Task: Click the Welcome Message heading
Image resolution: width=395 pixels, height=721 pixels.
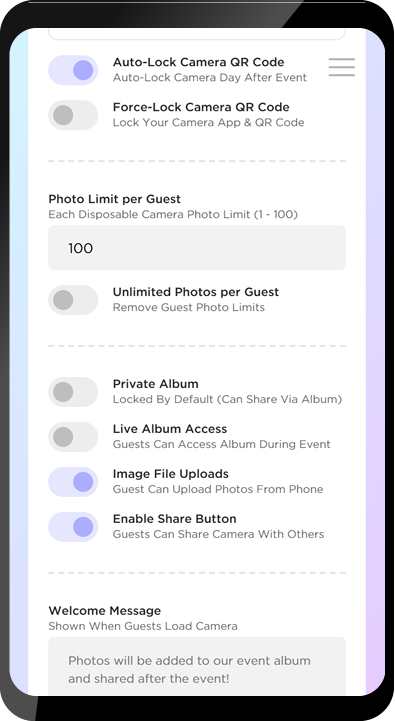Action: pyautogui.click(x=105, y=611)
